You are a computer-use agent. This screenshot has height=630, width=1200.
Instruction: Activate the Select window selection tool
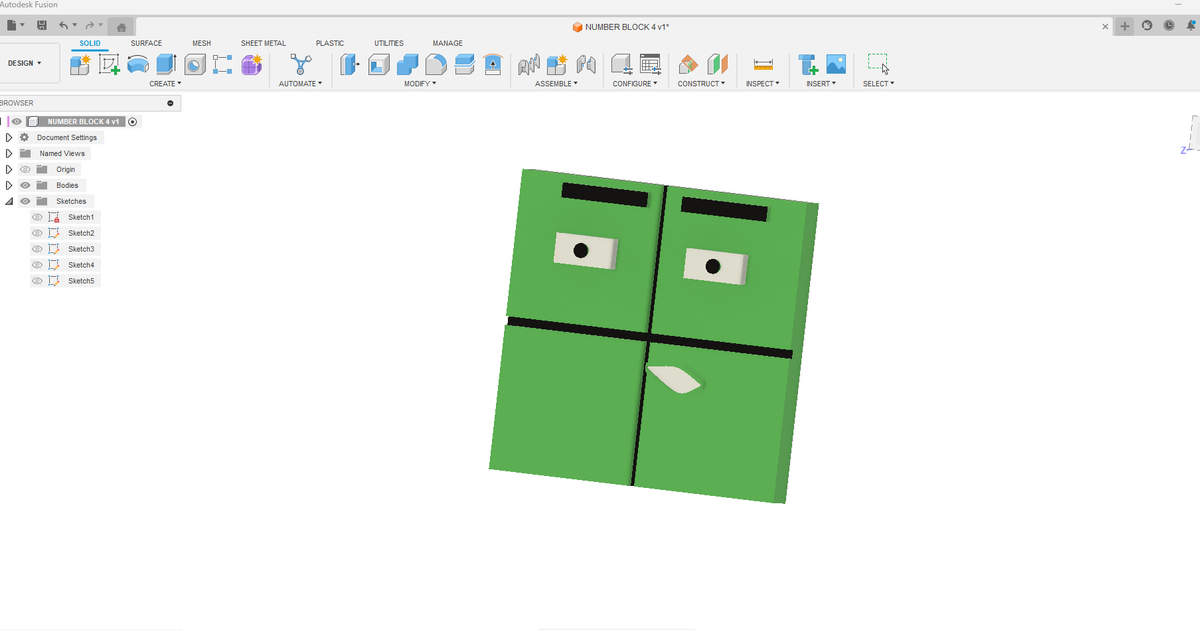coord(878,65)
